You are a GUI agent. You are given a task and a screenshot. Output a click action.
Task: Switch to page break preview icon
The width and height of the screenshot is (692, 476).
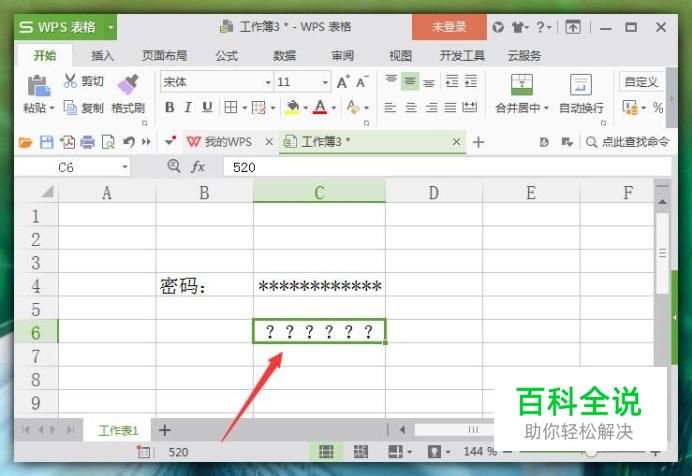pos(361,451)
